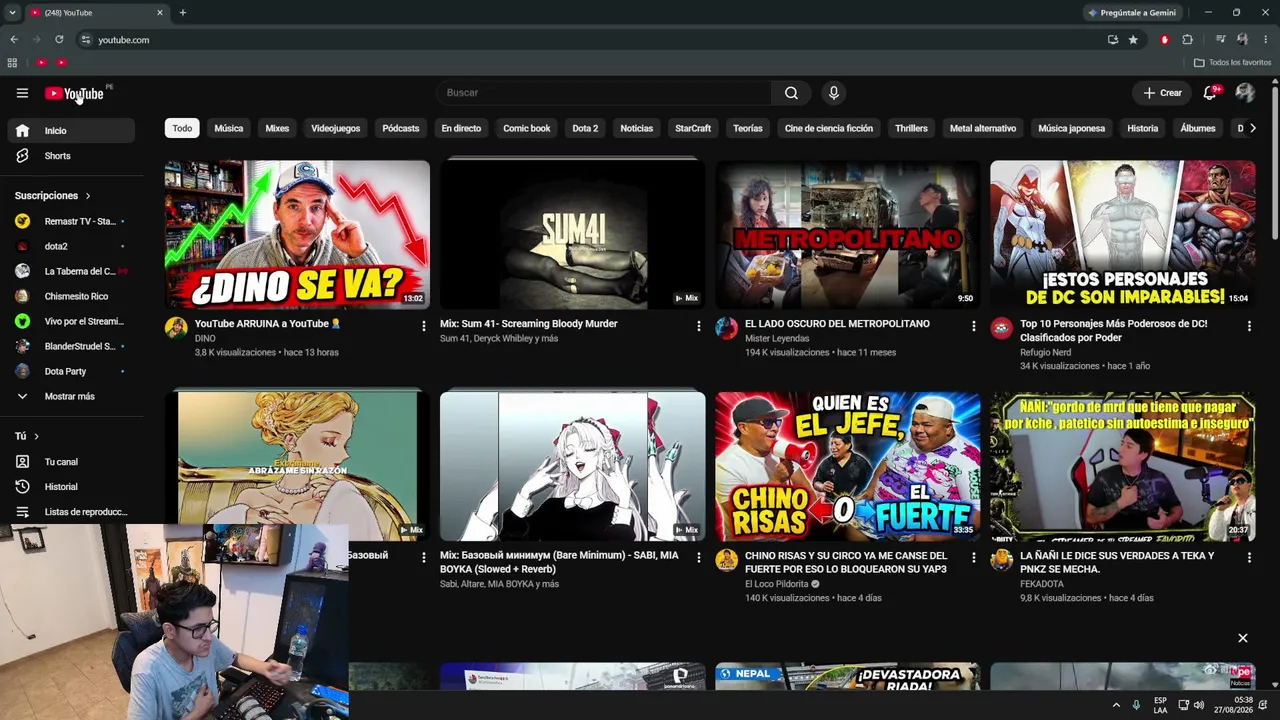Show hidden icons in the taskbar tray
The width and height of the screenshot is (1280, 720).
(x=1116, y=705)
